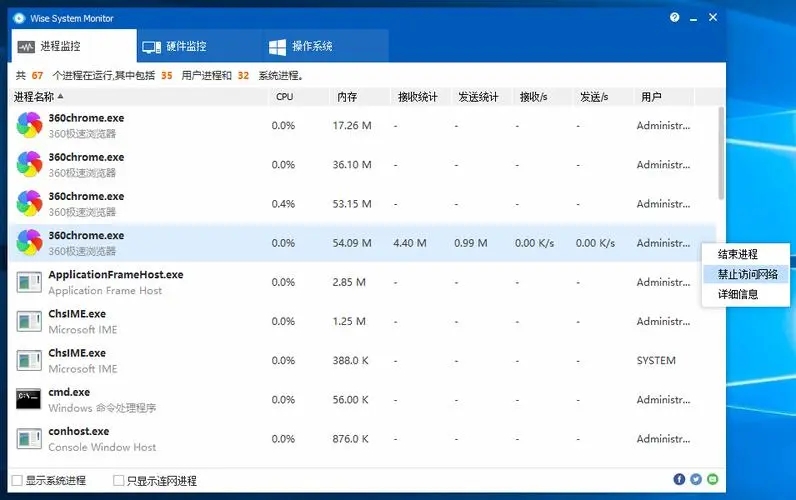This screenshot has height=500, width=796.
Task: Sort the list by CPU column
Action: point(285,97)
